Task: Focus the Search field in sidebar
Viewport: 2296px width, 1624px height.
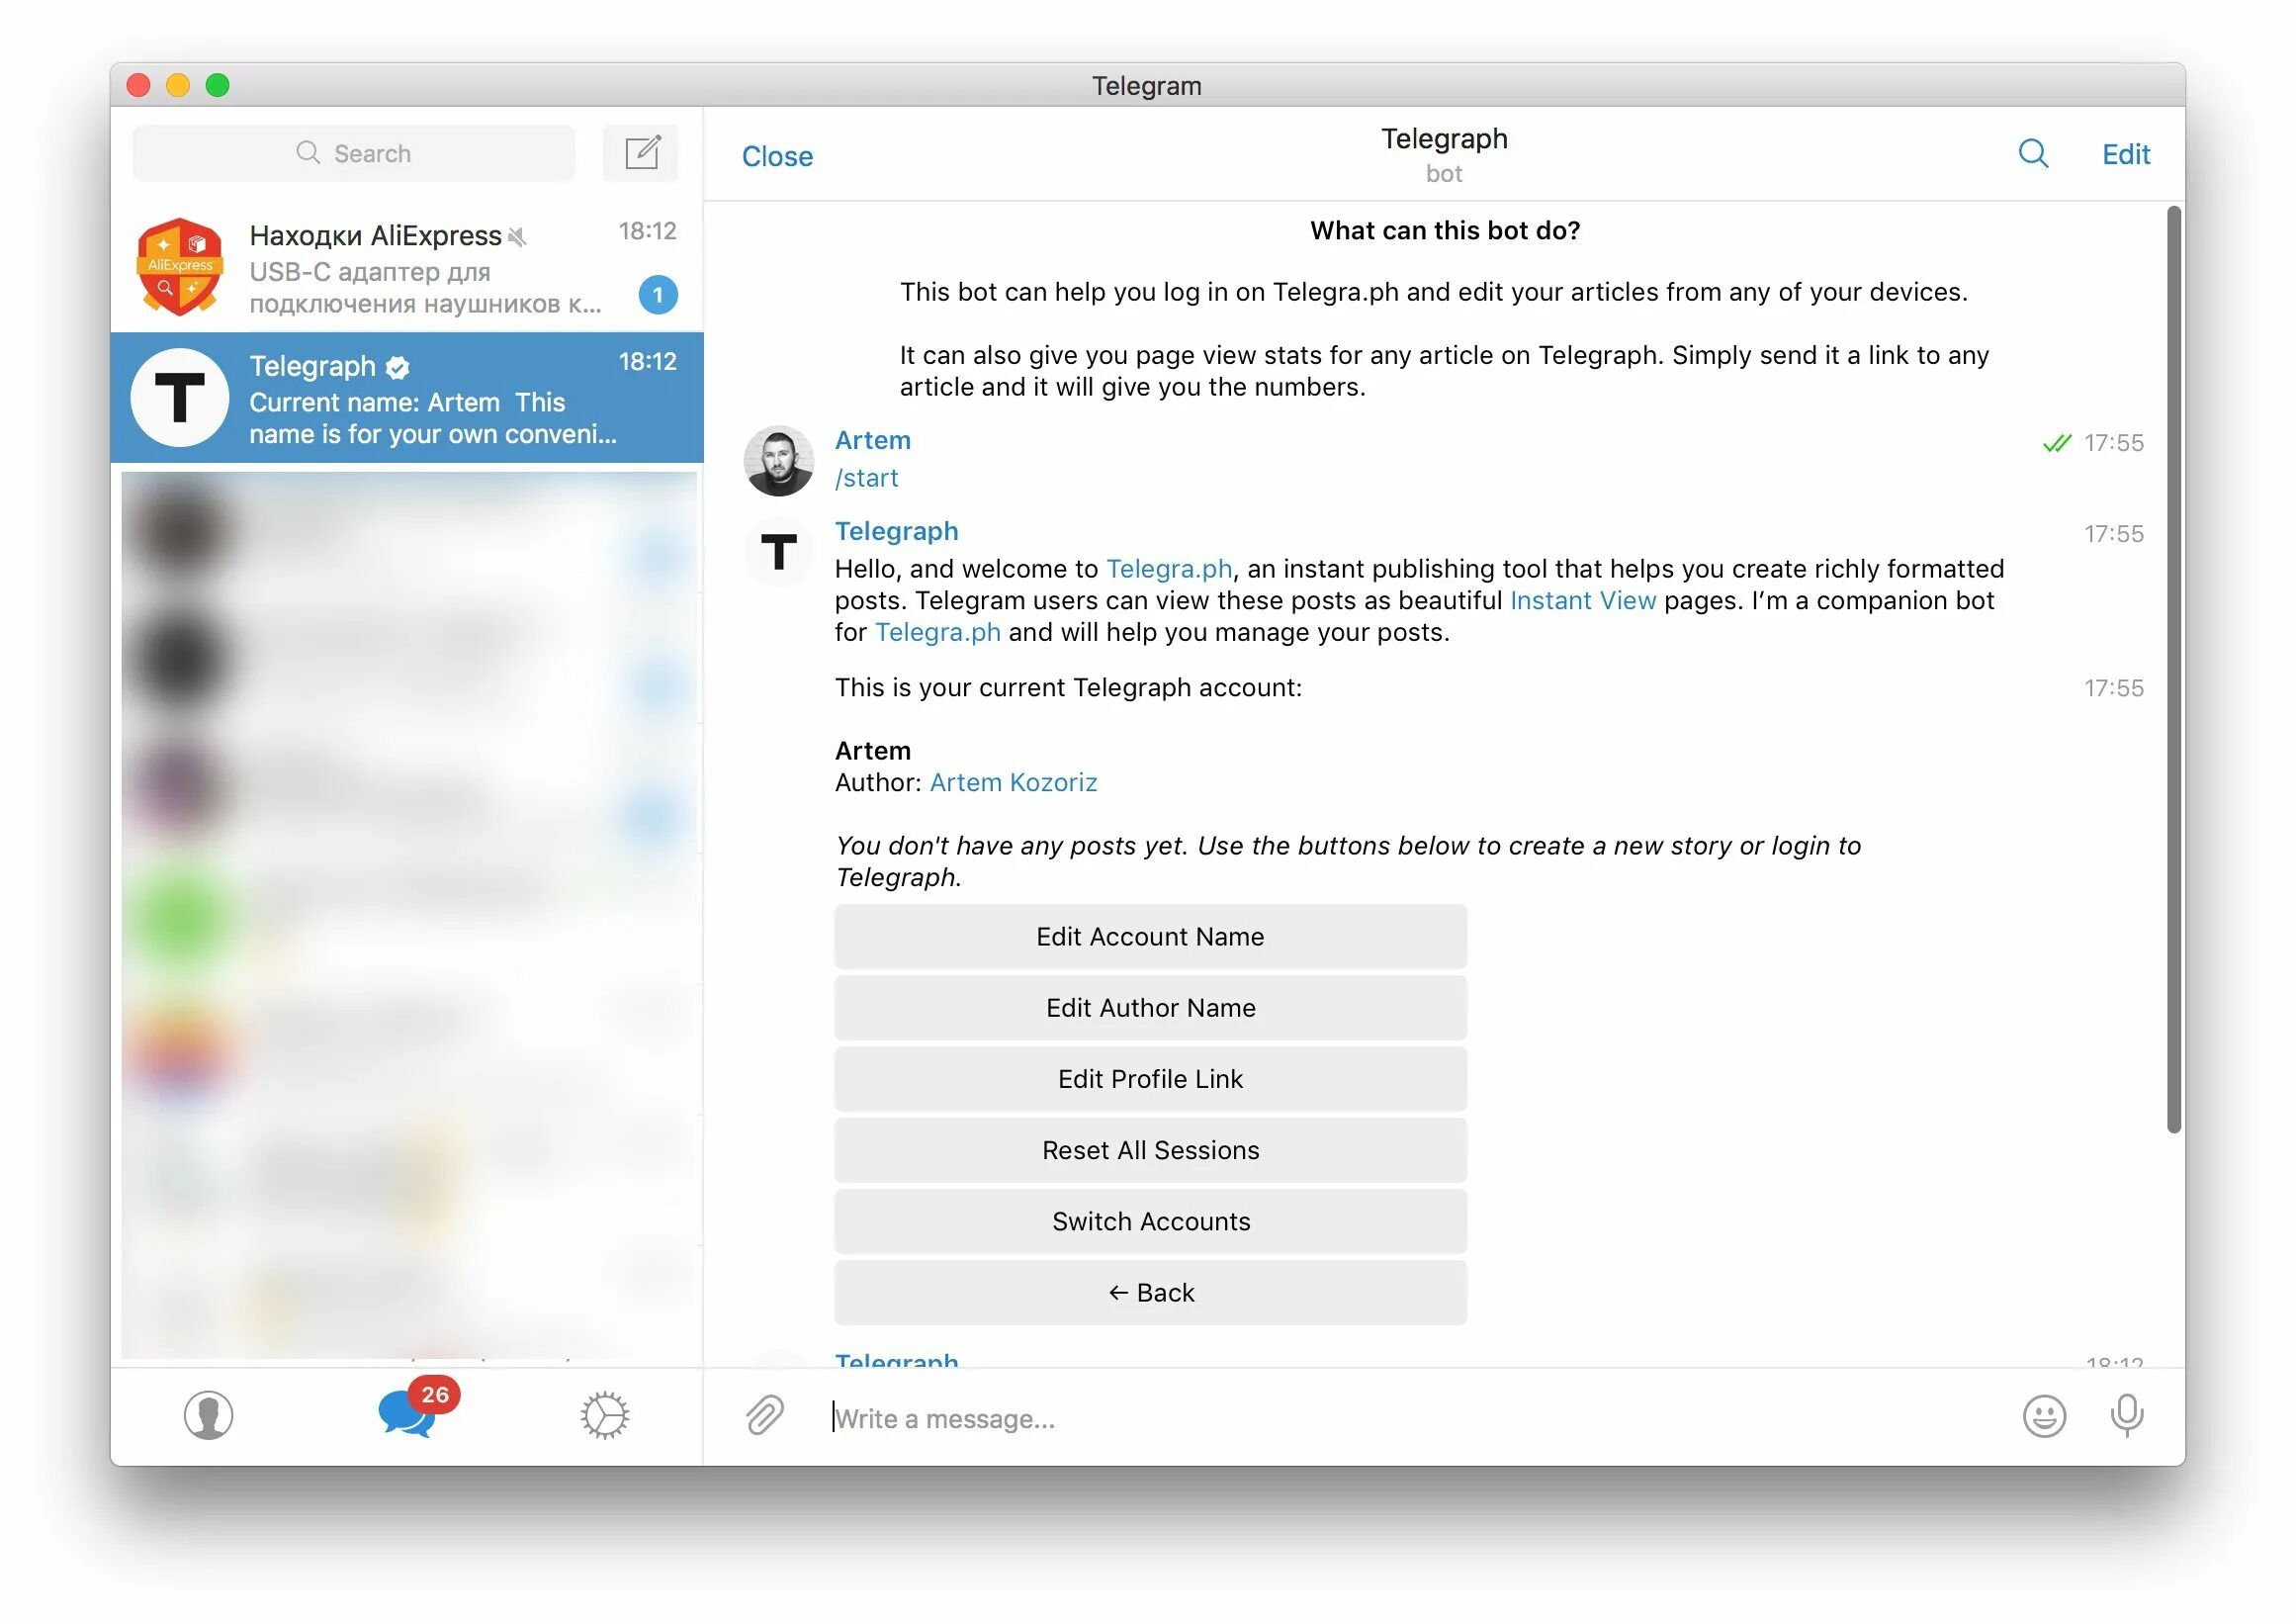Action: (x=354, y=153)
